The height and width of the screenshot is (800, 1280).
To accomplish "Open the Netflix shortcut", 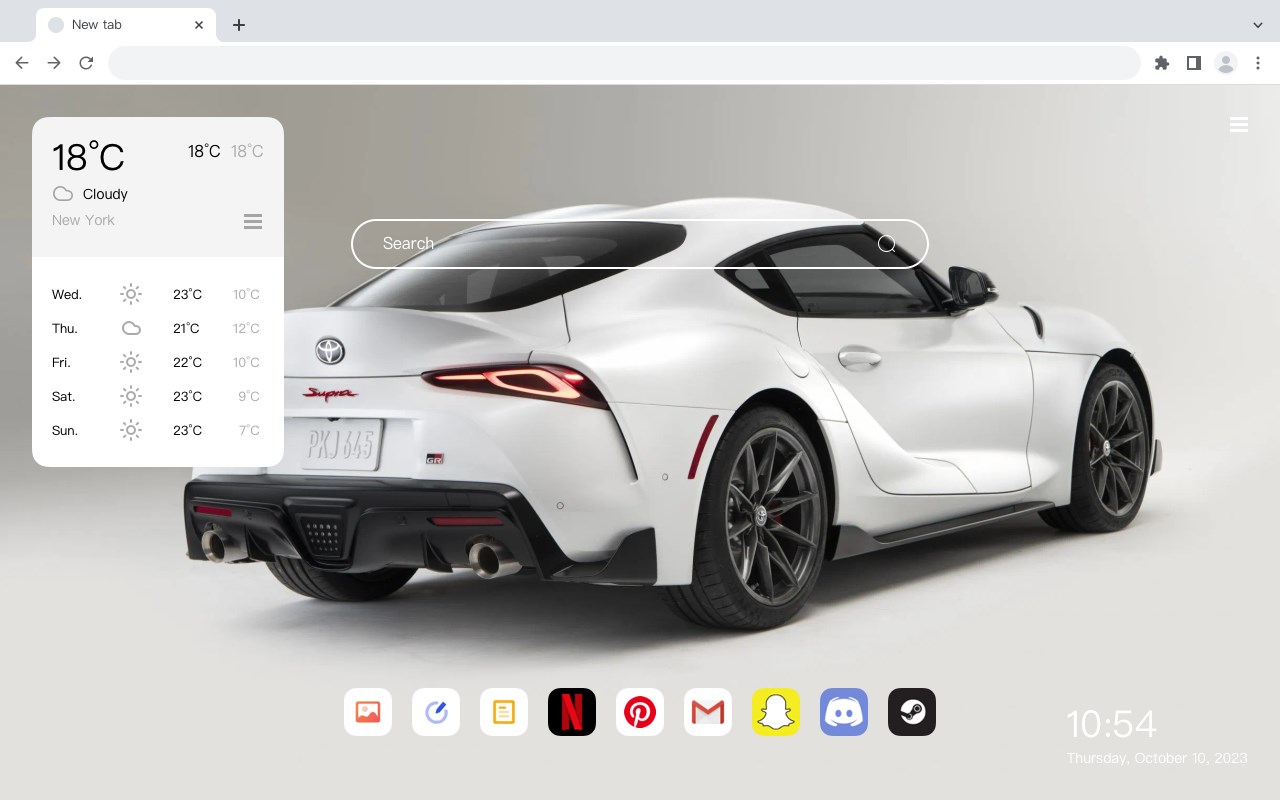I will coord(572,712).
